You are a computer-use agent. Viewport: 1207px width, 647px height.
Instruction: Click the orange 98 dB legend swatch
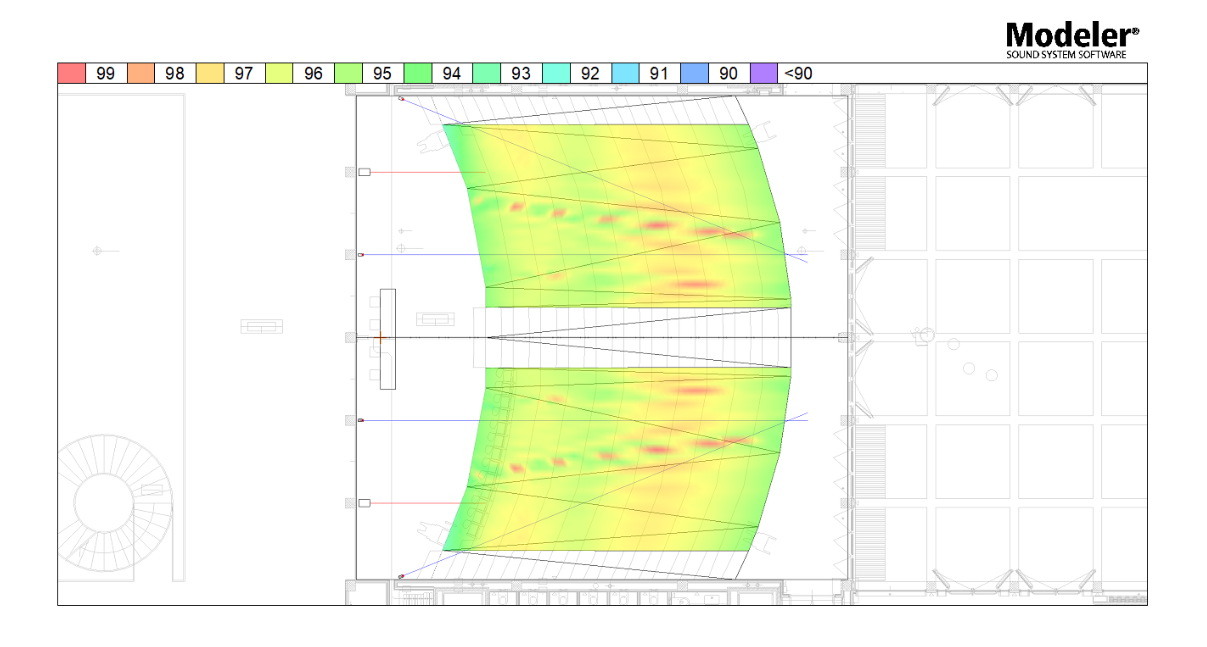coord(141,73)
